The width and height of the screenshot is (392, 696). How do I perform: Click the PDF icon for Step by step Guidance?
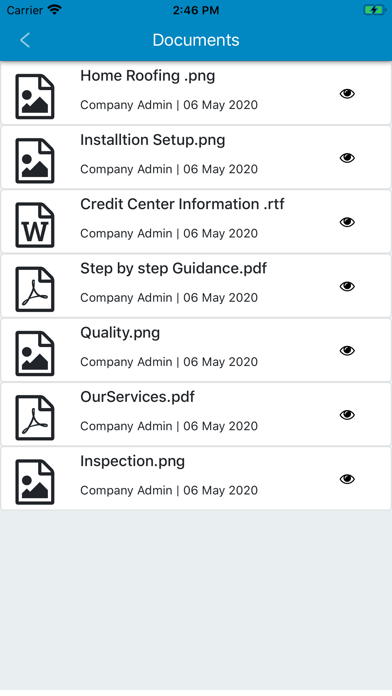[35, 289]
